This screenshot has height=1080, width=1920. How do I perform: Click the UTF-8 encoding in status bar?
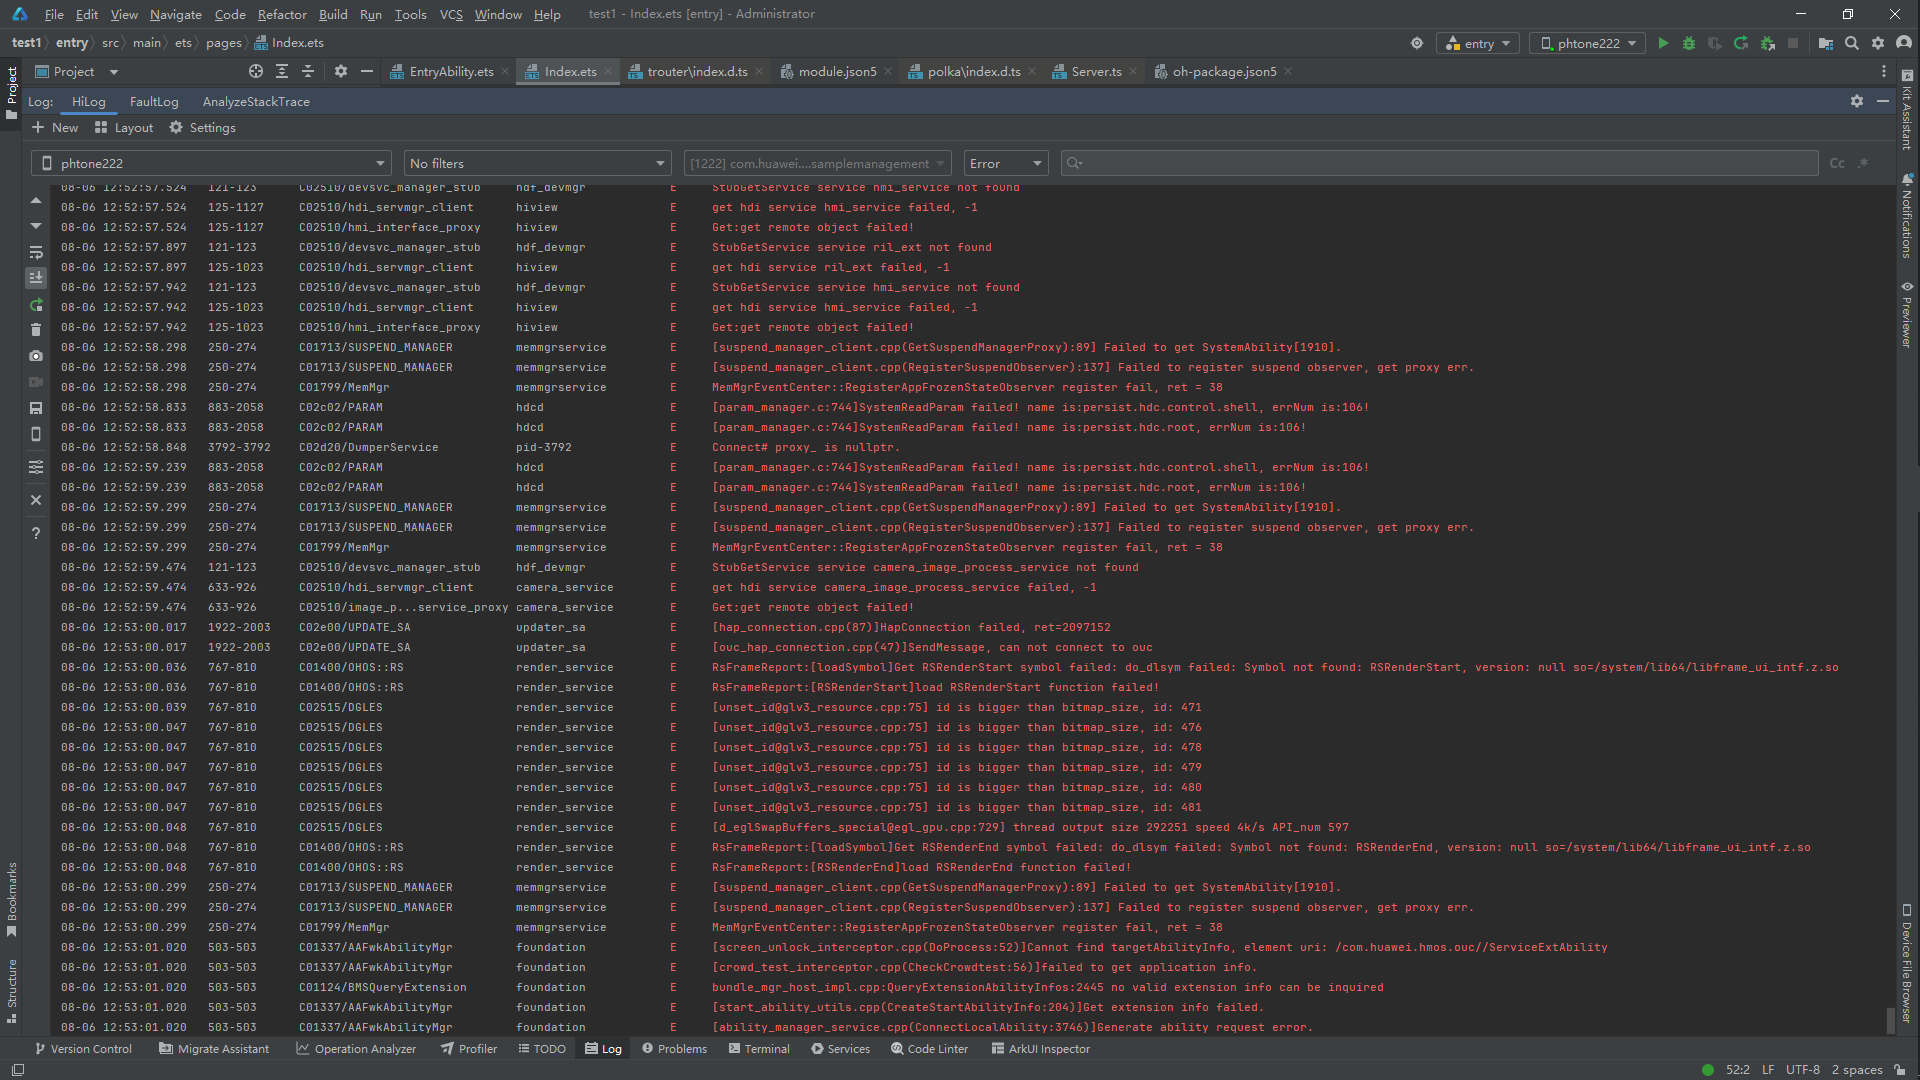coord(1803,1069)
